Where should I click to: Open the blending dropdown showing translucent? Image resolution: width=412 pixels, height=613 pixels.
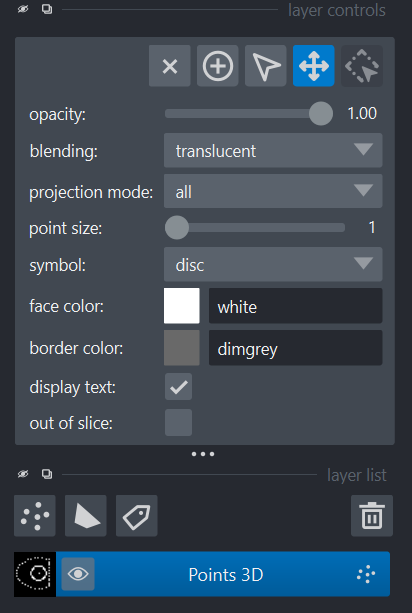click(273, 151)
